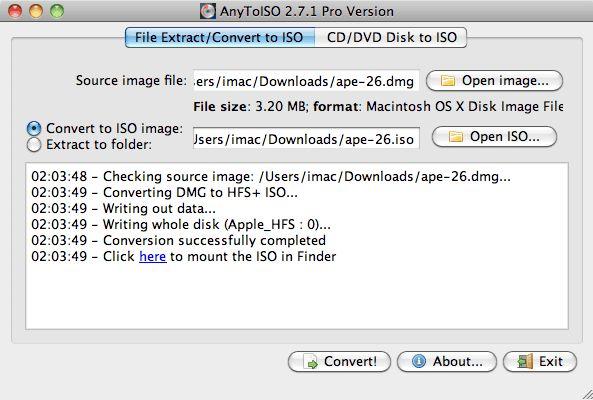Switch to CD/DVD Disk to ISO tab
The image size is (593, 400).
pyautogui.click(x=391, y=37)
